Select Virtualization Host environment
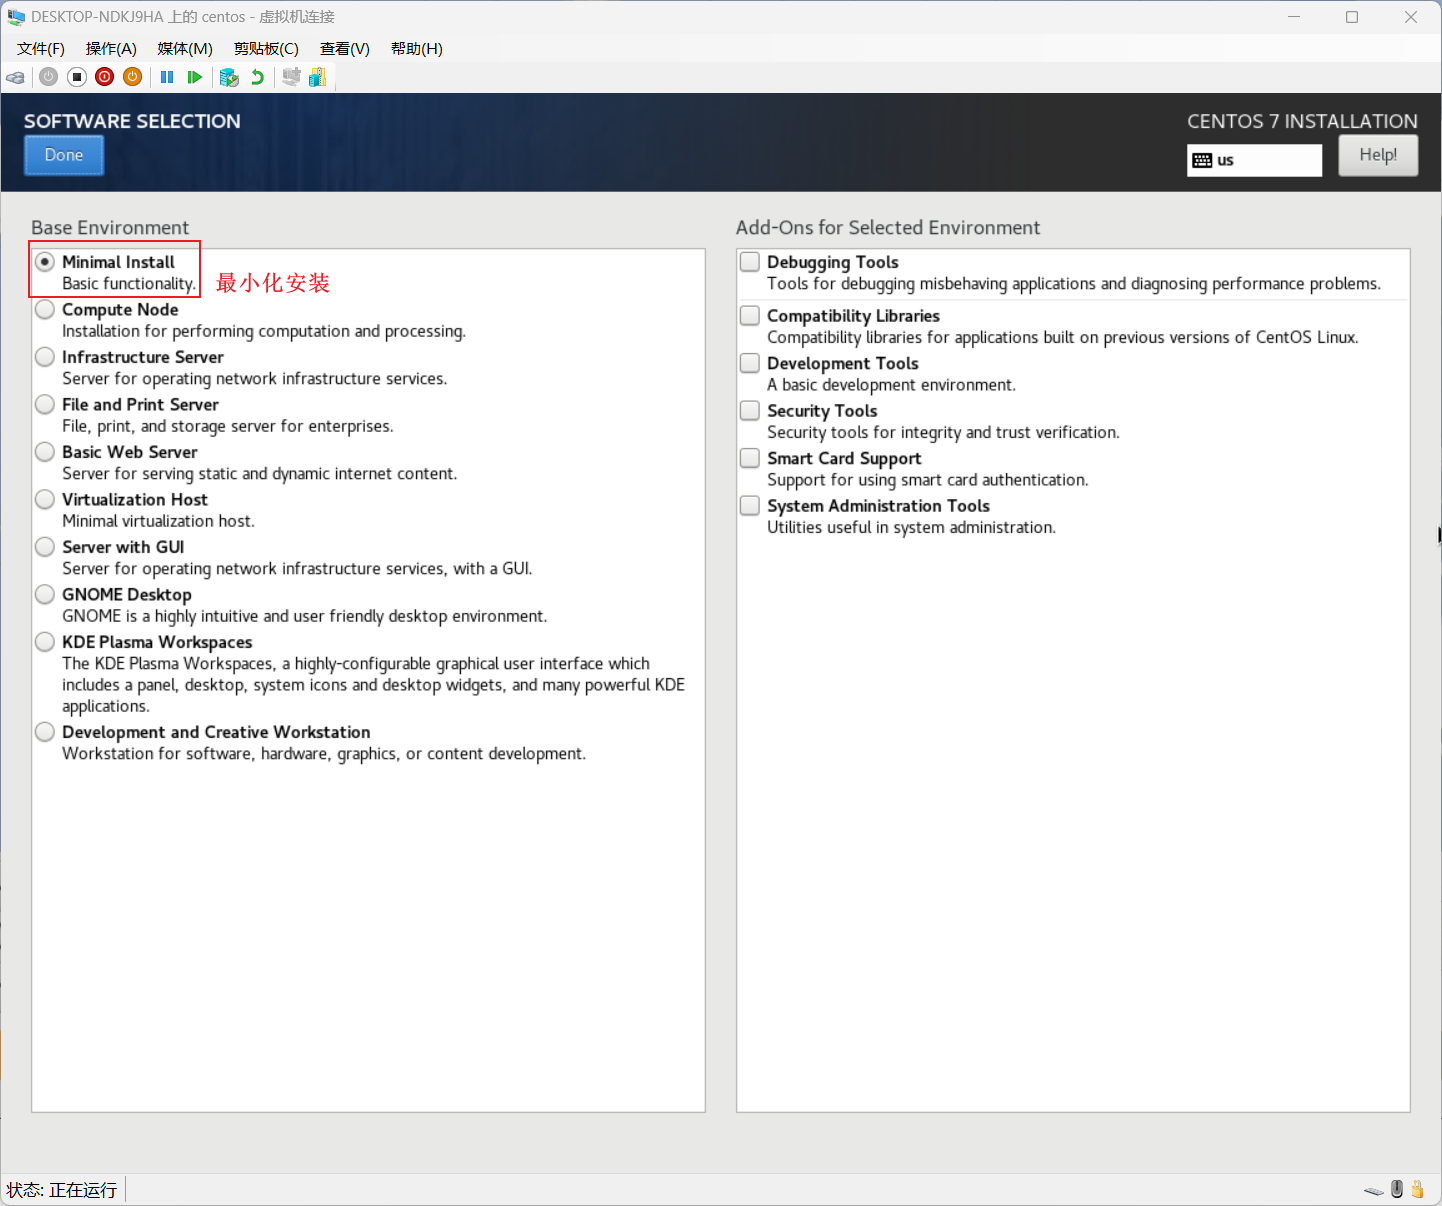This screenshot has width=1442, height=1206. 45,499
